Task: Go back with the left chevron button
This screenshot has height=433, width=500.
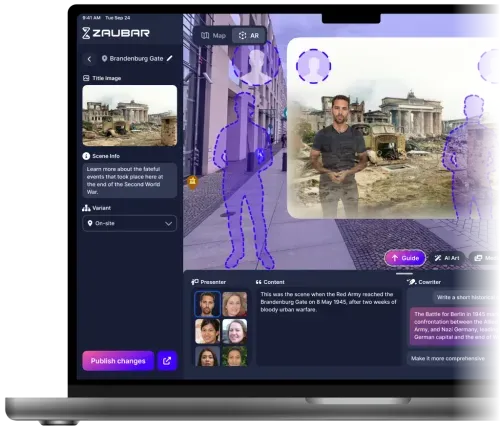Action: click(89, 59)
